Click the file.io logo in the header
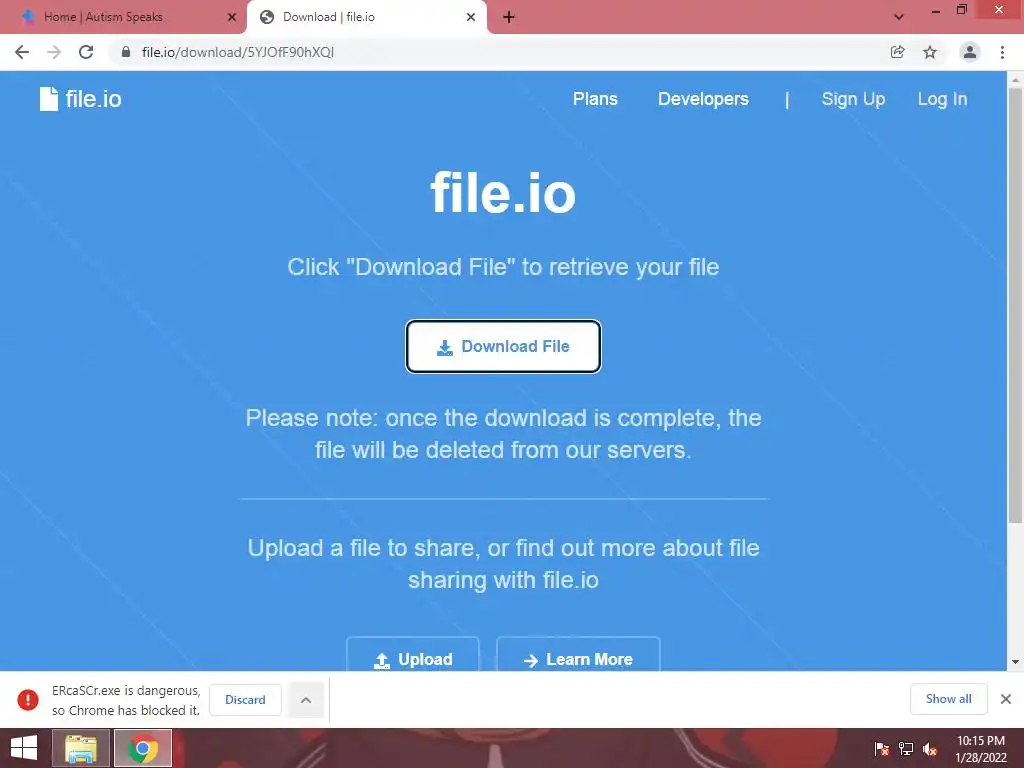 tap(80, 99)
